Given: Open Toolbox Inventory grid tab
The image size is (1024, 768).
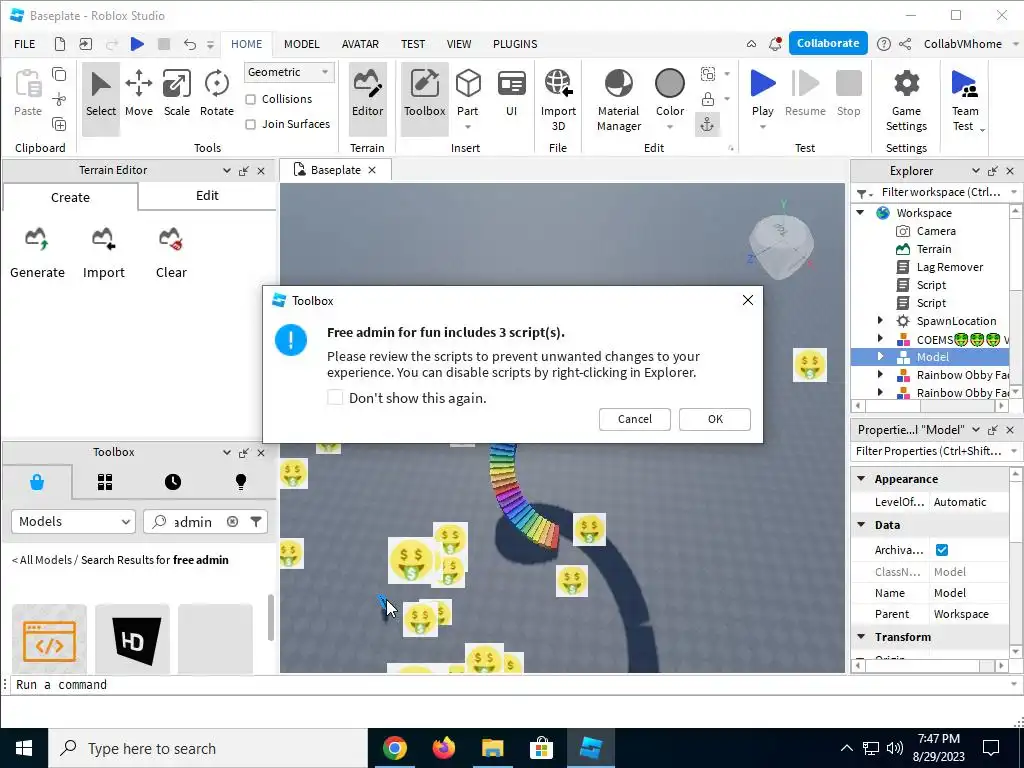Looking at the screenshot, I should 105,482.
